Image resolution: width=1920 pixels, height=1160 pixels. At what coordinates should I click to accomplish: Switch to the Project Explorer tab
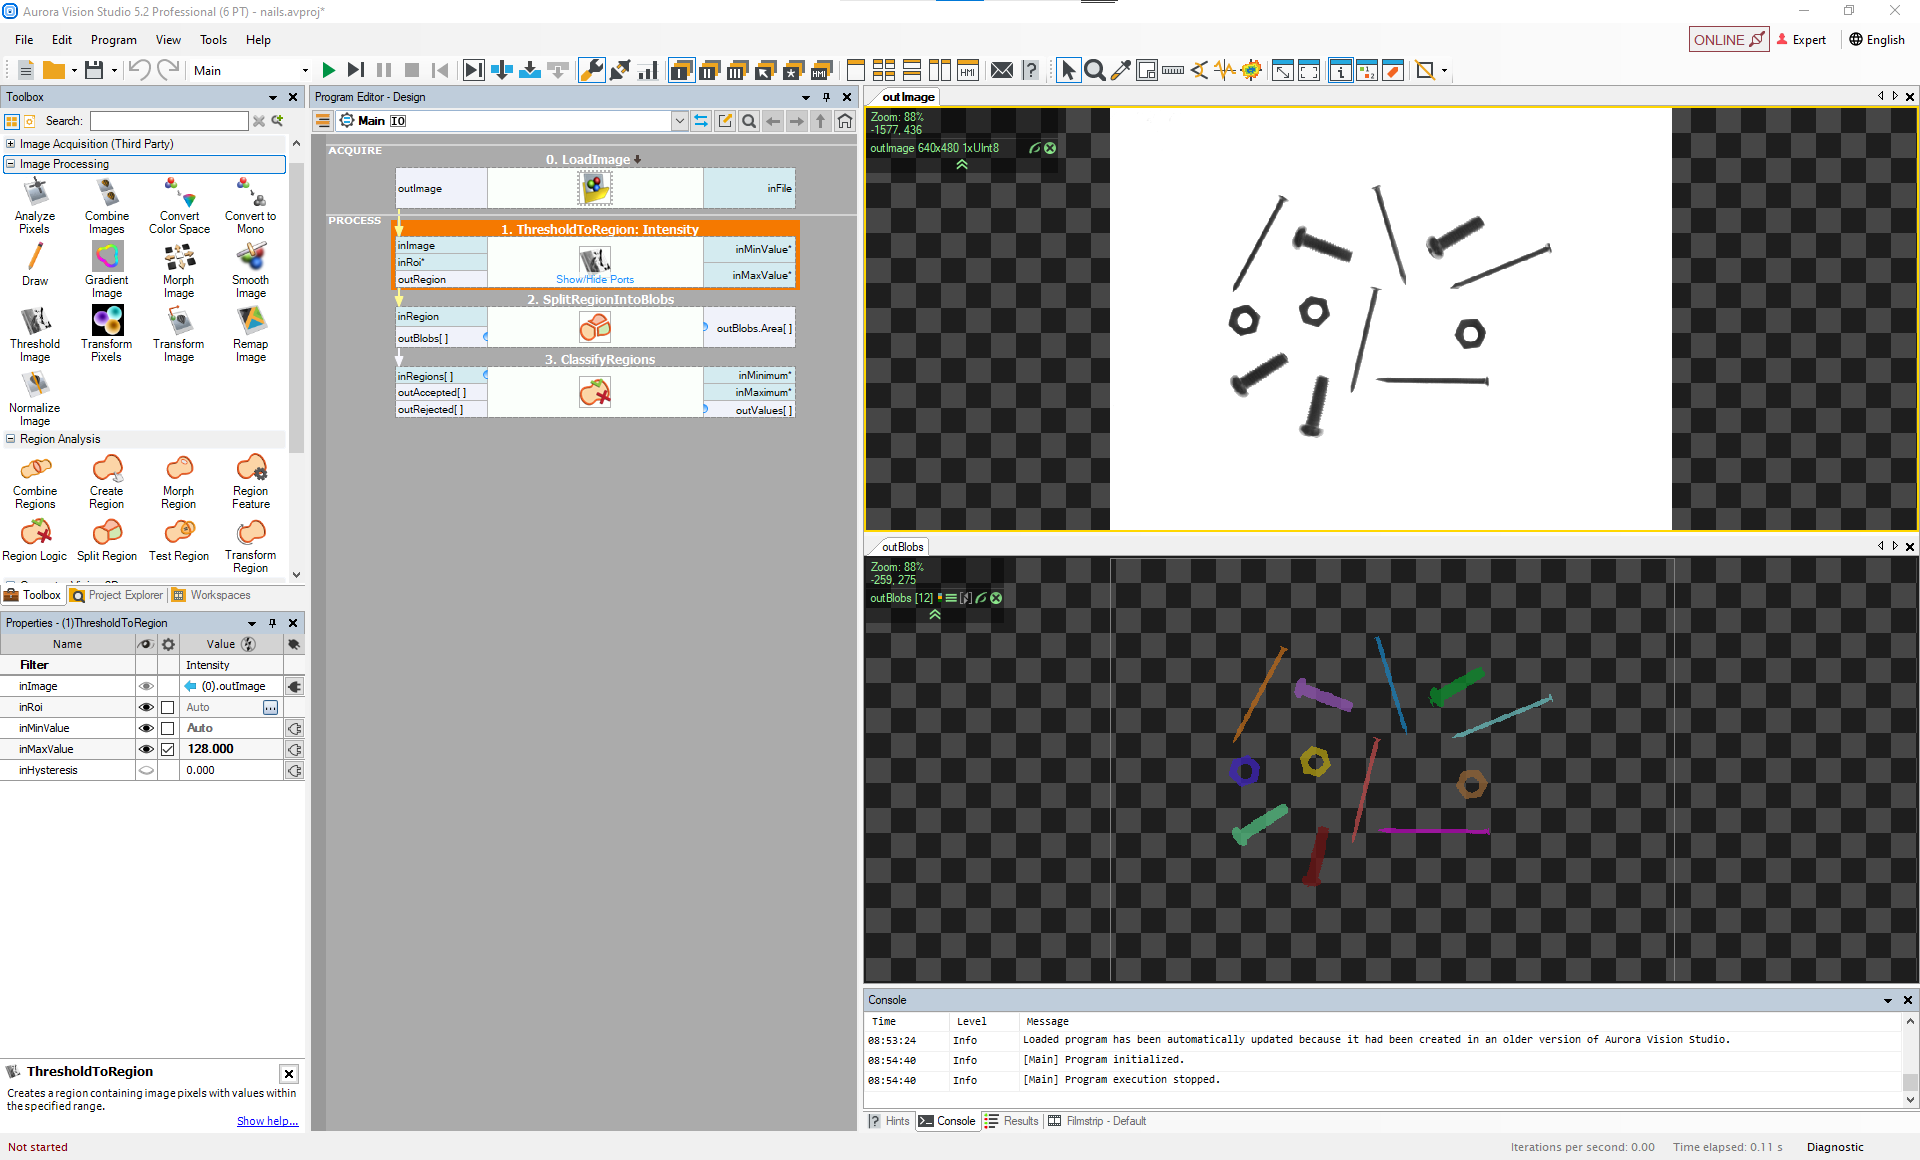click(x=117, y=595)
